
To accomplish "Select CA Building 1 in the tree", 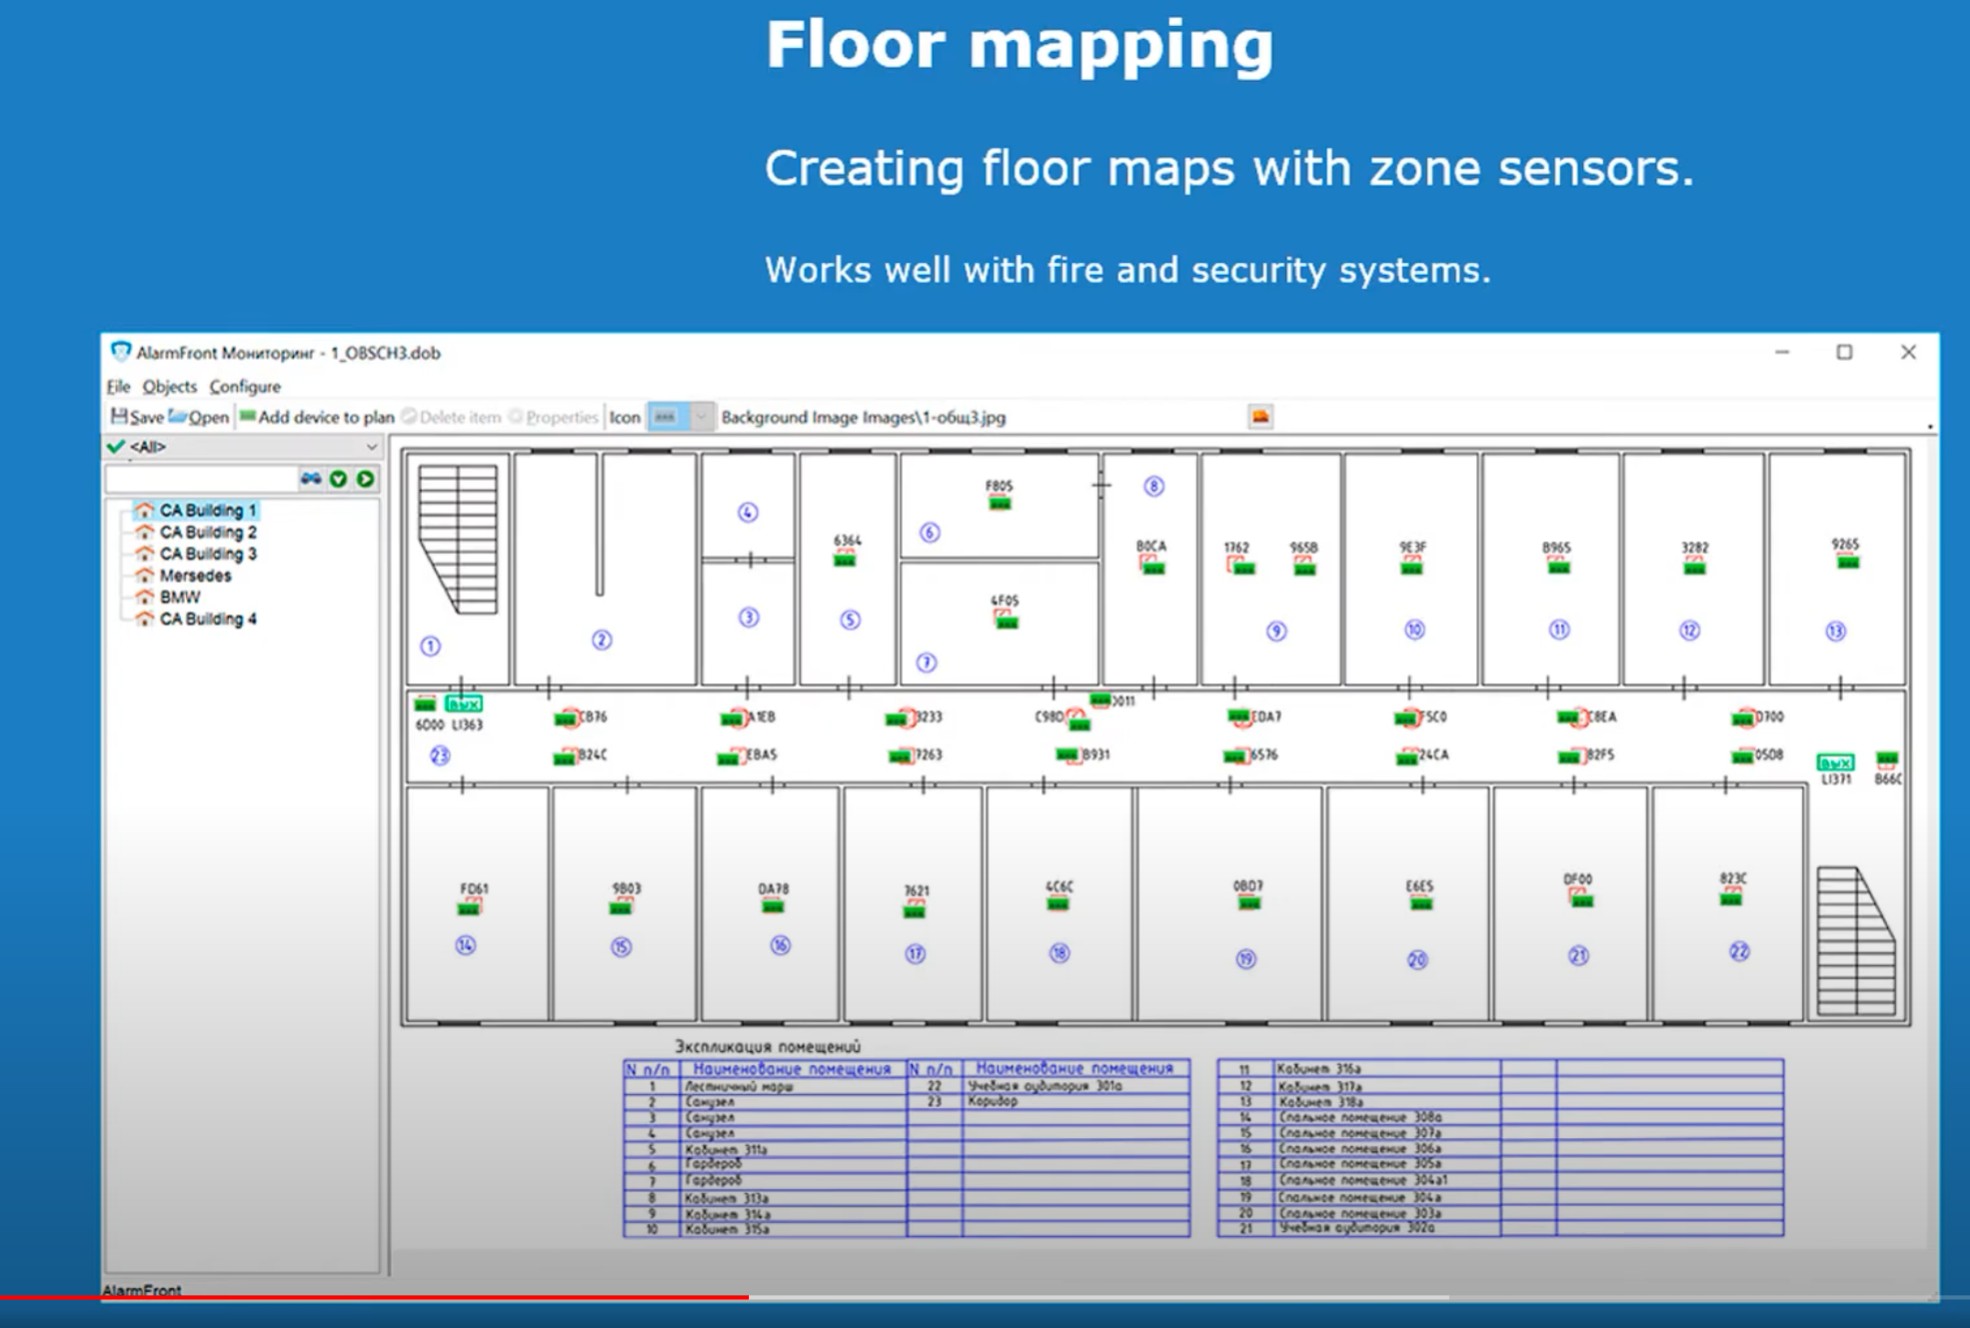I will [207, 510].
